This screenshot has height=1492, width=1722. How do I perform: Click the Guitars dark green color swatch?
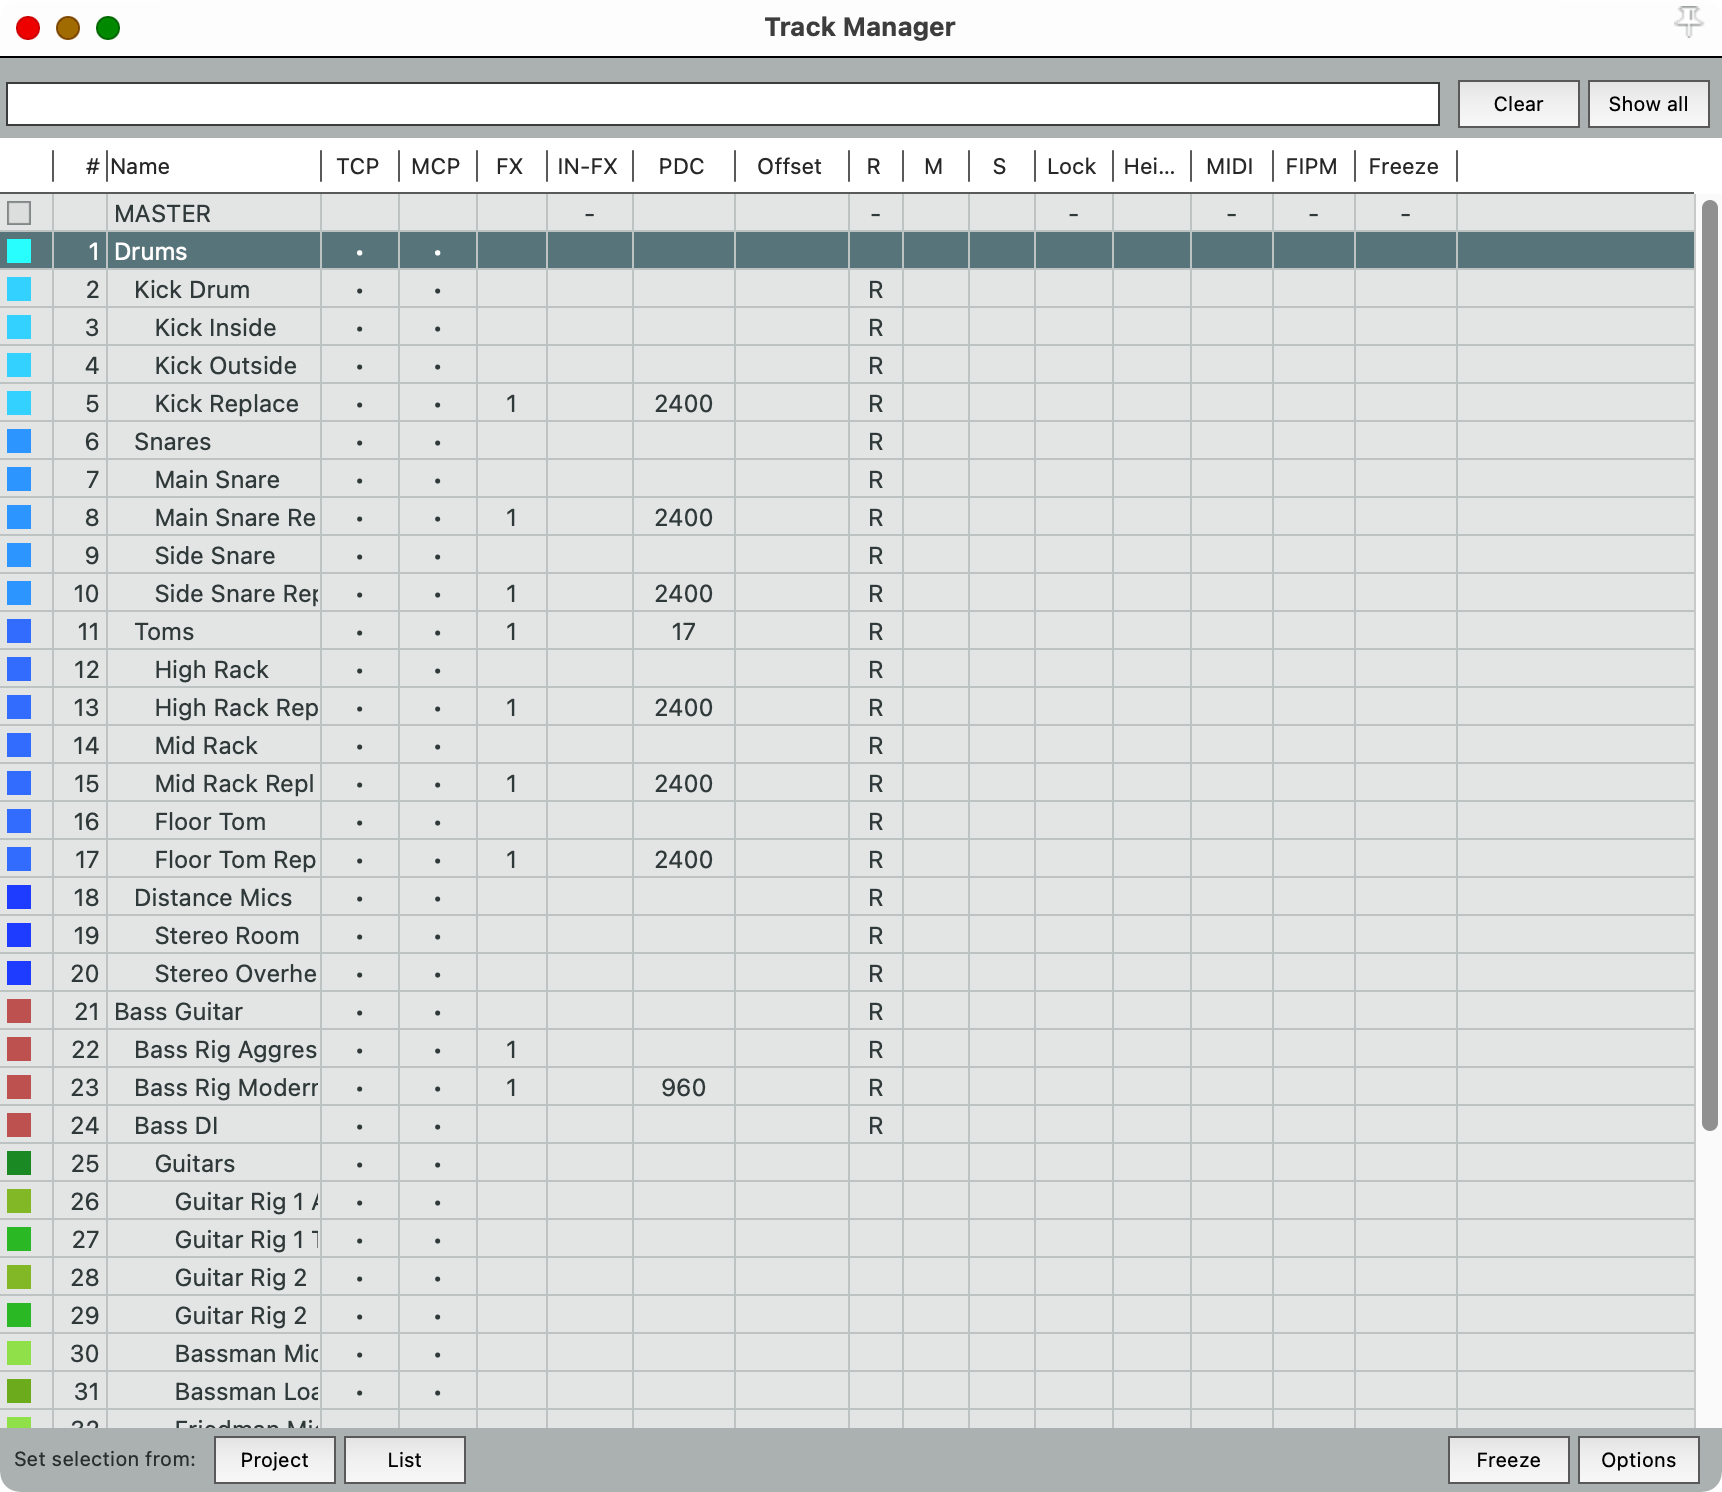[19, 1163]
